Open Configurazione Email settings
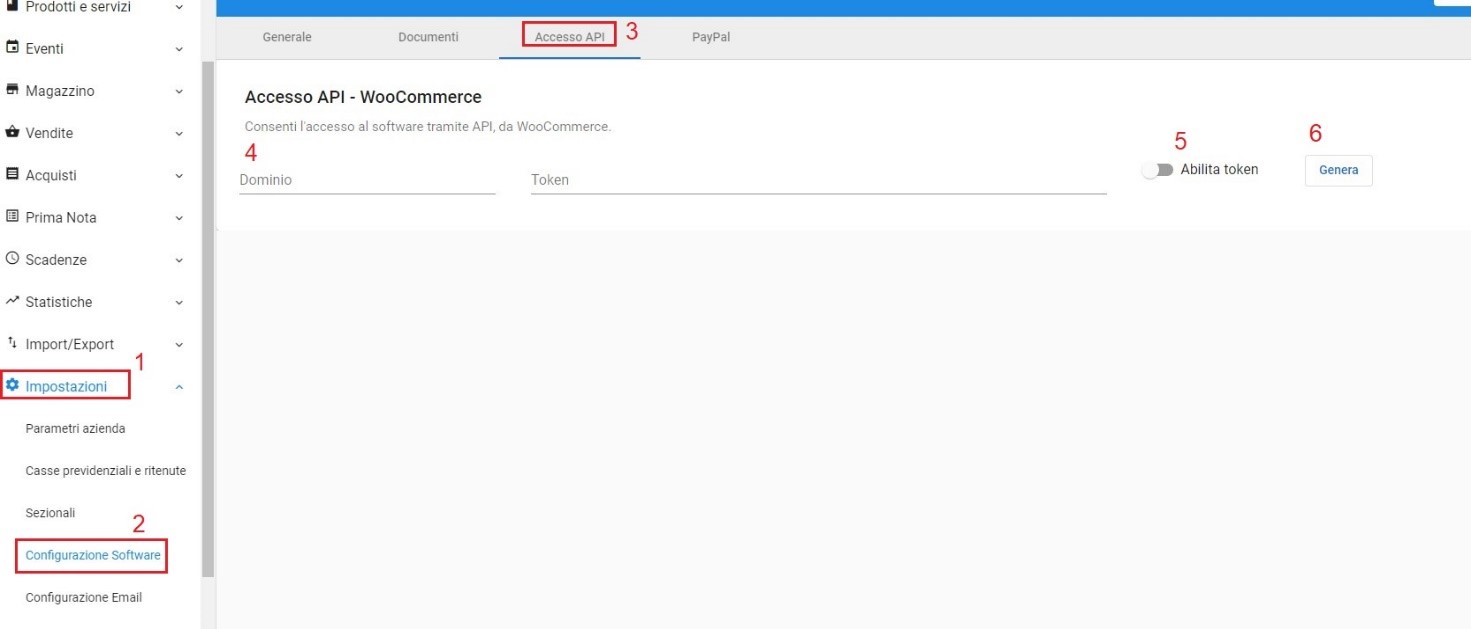This screenshot has width=1471, height=629. pyautogui.click(x=84, y=597)
